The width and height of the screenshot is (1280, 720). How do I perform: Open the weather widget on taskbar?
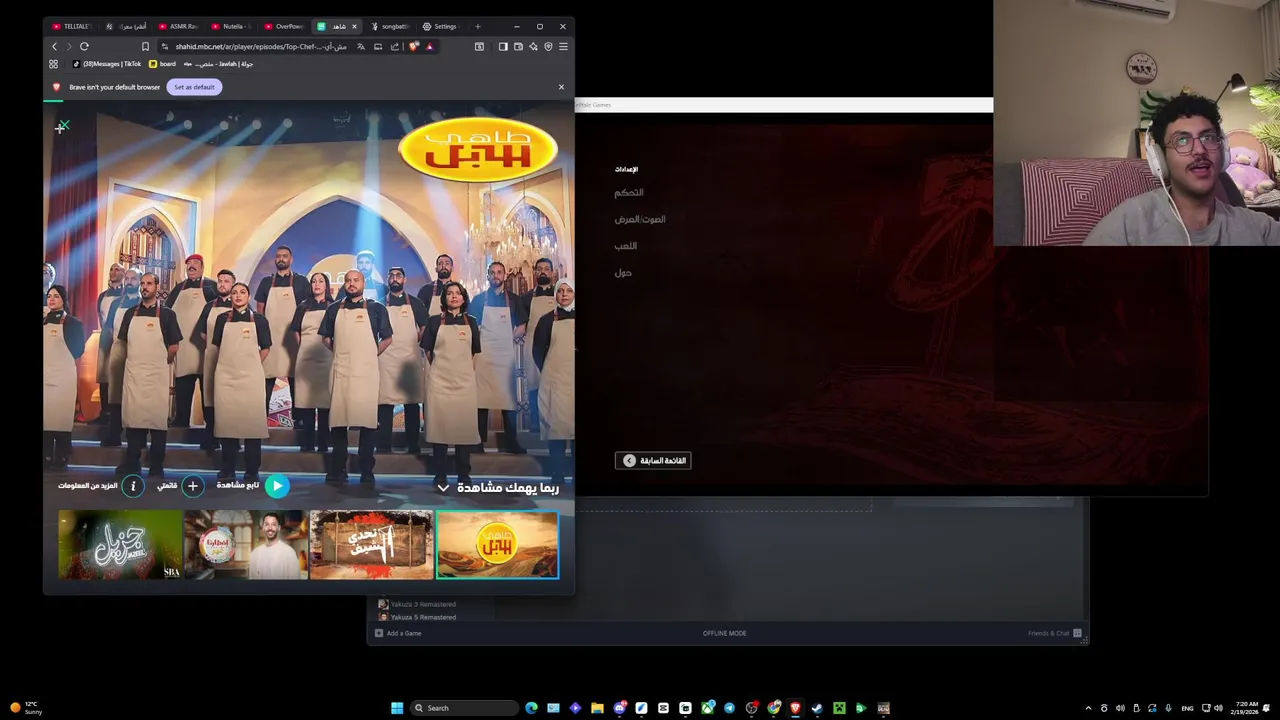26,708
